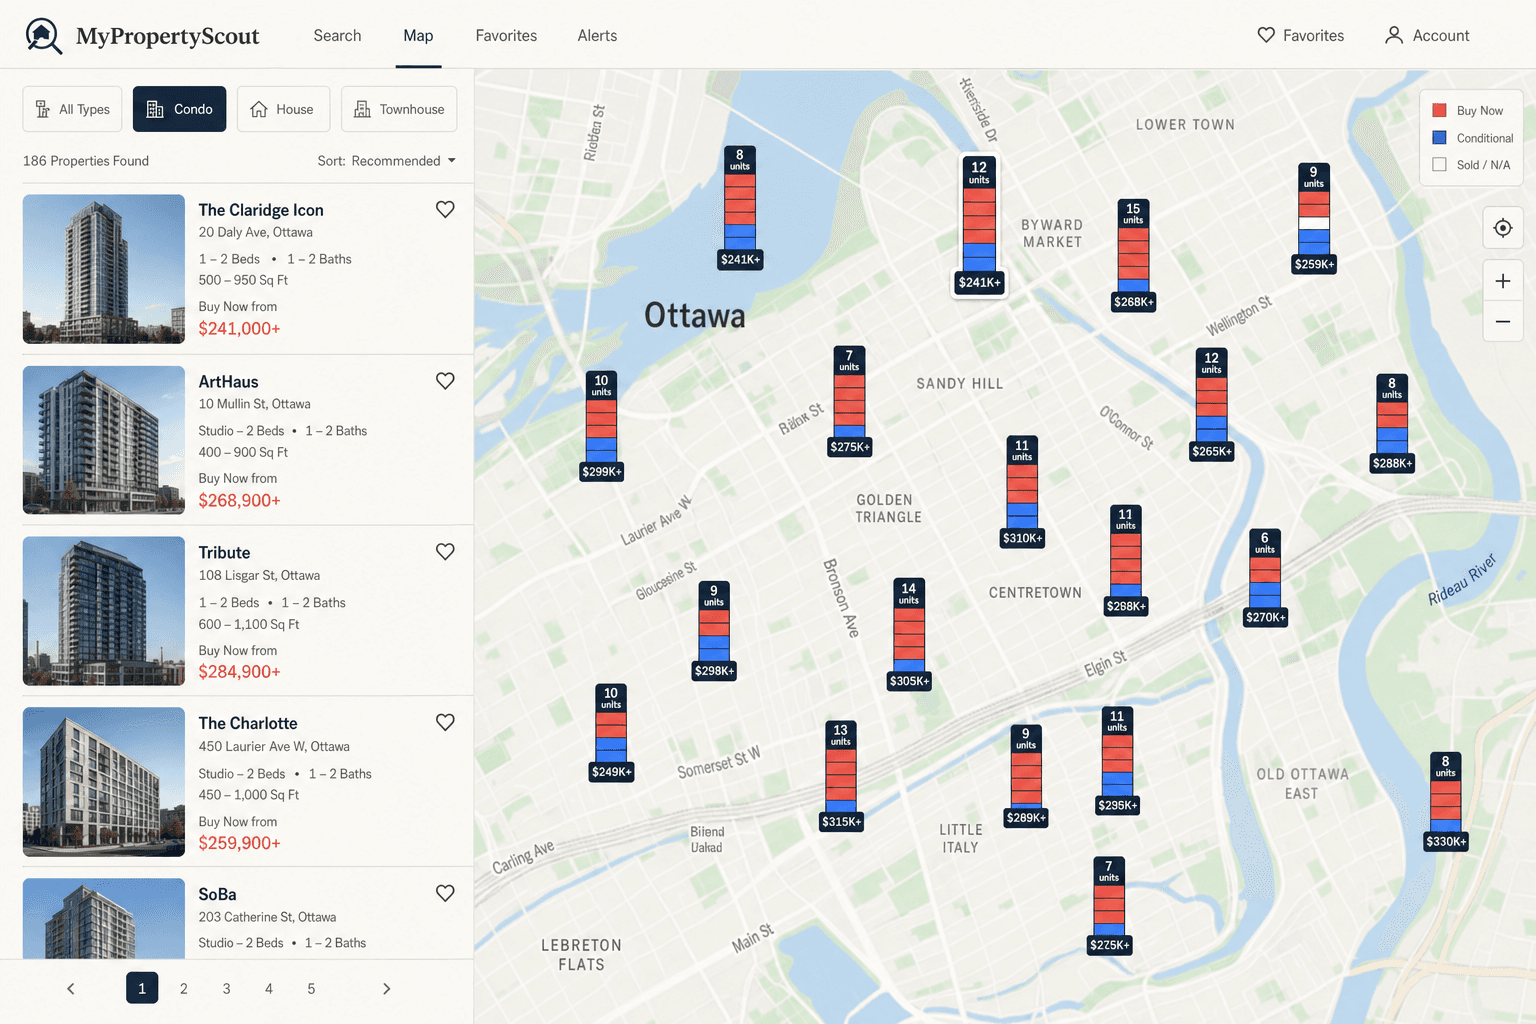Open the Account menu
Image resolution: width=1536 pixels, height=1024 pixels.
pos(1427,35)
